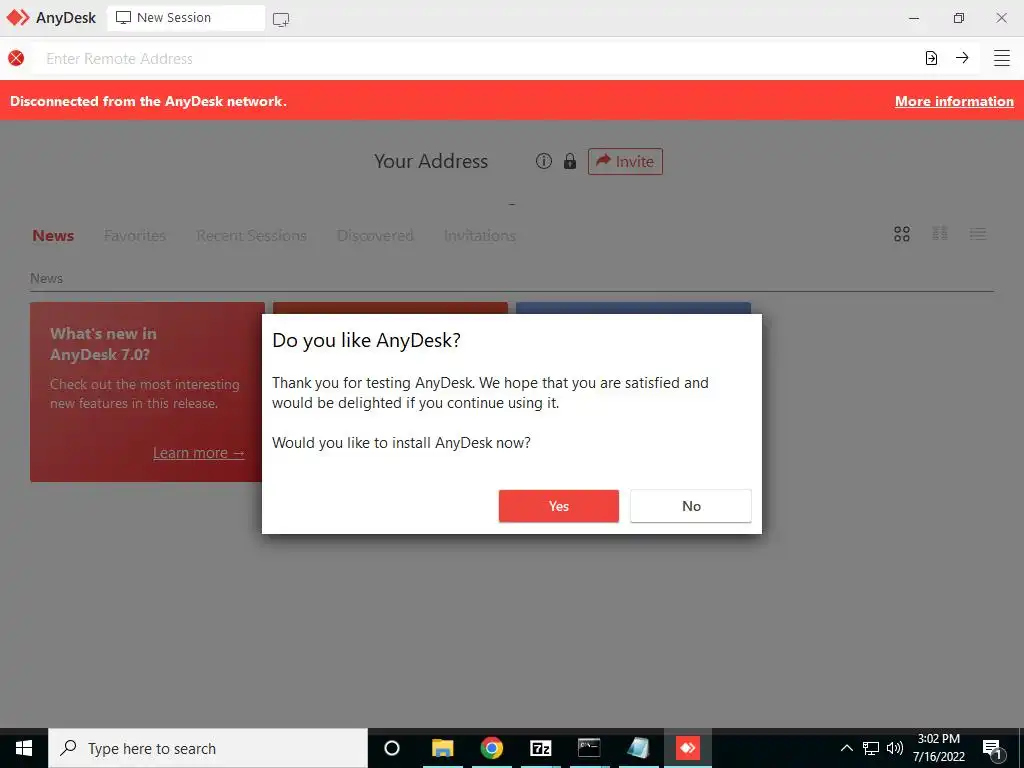Switch to small tiles view icon
This screenshot has width=1024, height=768.
tap(940, 234)
